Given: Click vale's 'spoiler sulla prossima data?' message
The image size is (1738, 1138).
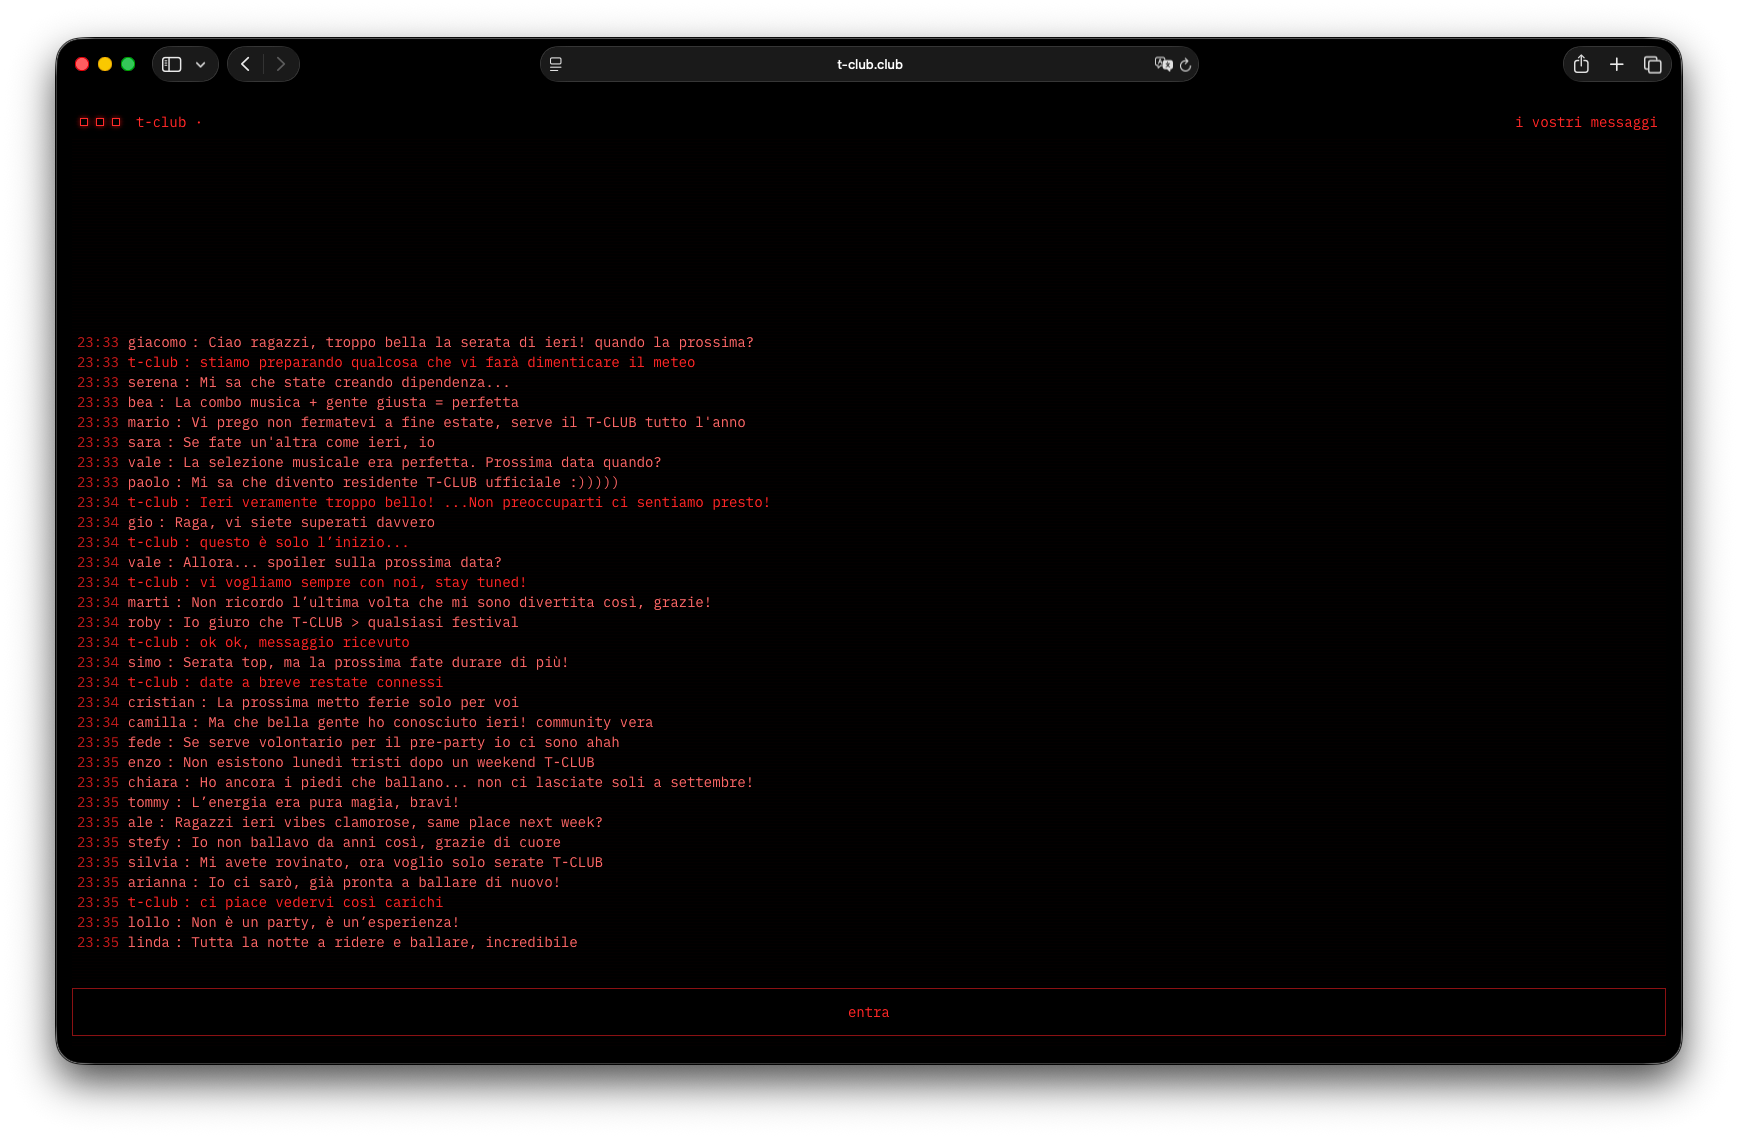Looking at the screenshot, I should click(x=289, y=563).
